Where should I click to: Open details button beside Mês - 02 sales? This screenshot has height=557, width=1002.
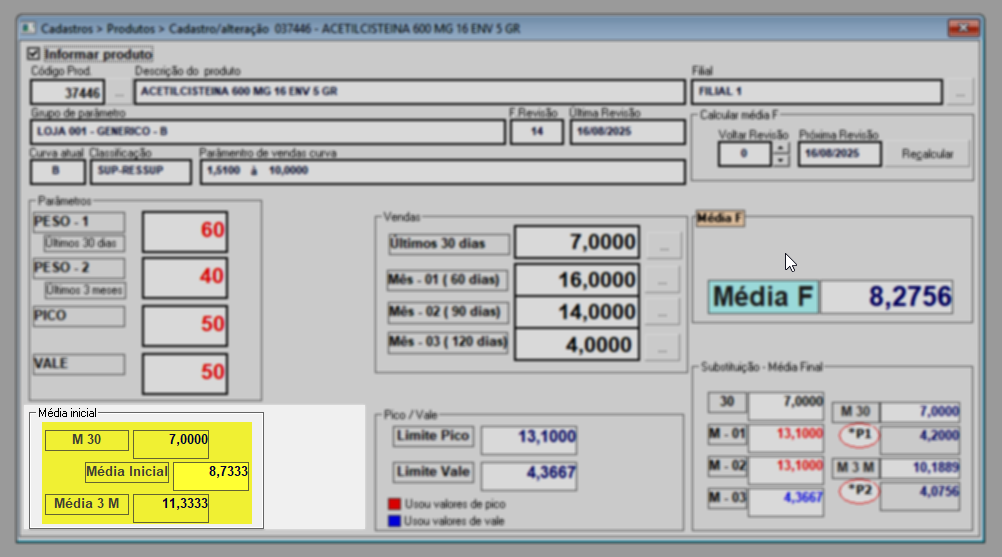[662, 314]
